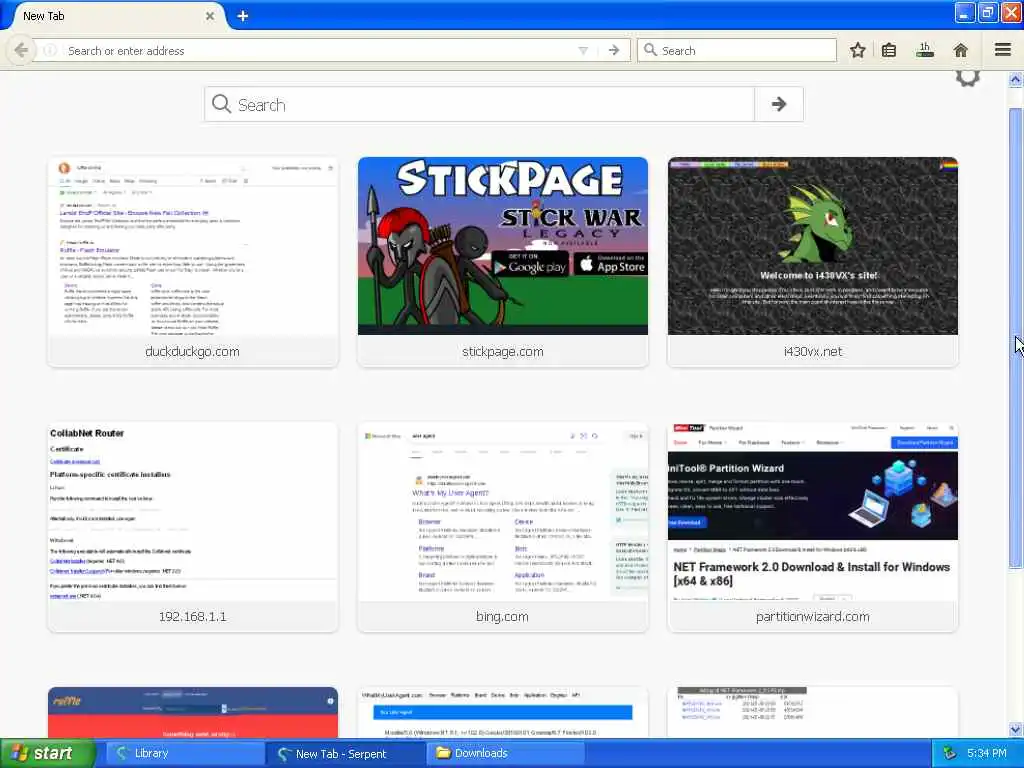Viewport: 1024px width, 768px height.
Task: Open the Windows start menu
Action: click(48, 754)
